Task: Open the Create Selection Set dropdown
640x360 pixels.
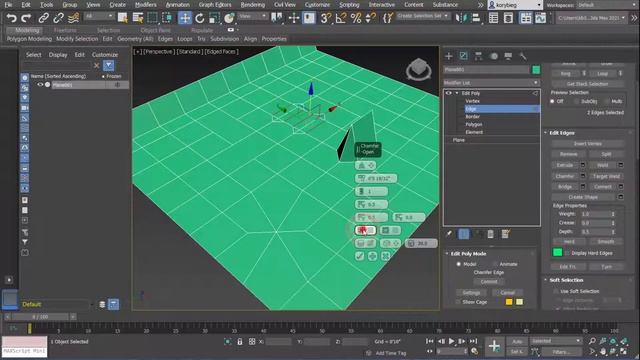Action: click(423, 16)
